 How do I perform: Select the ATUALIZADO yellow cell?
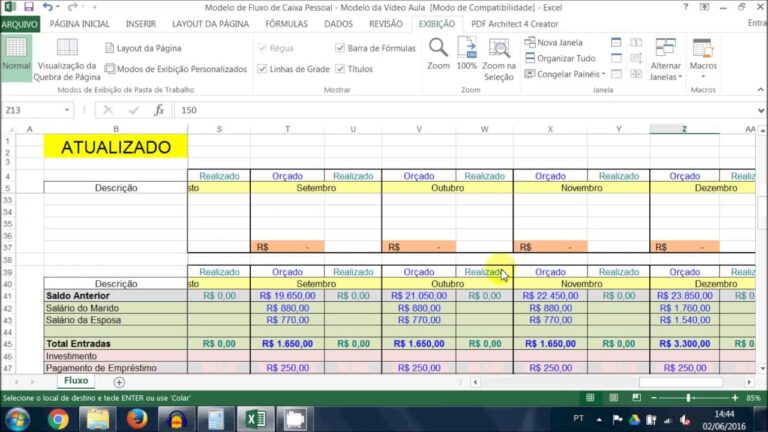pyautogui.click(x=116, y=147)
